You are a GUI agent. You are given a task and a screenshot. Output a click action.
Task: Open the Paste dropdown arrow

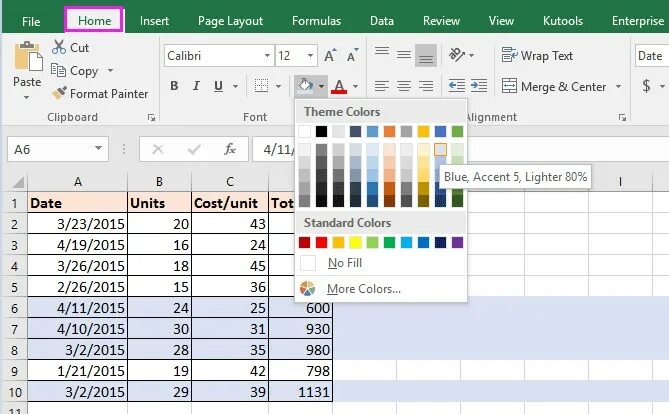click(x=27, y=98)
